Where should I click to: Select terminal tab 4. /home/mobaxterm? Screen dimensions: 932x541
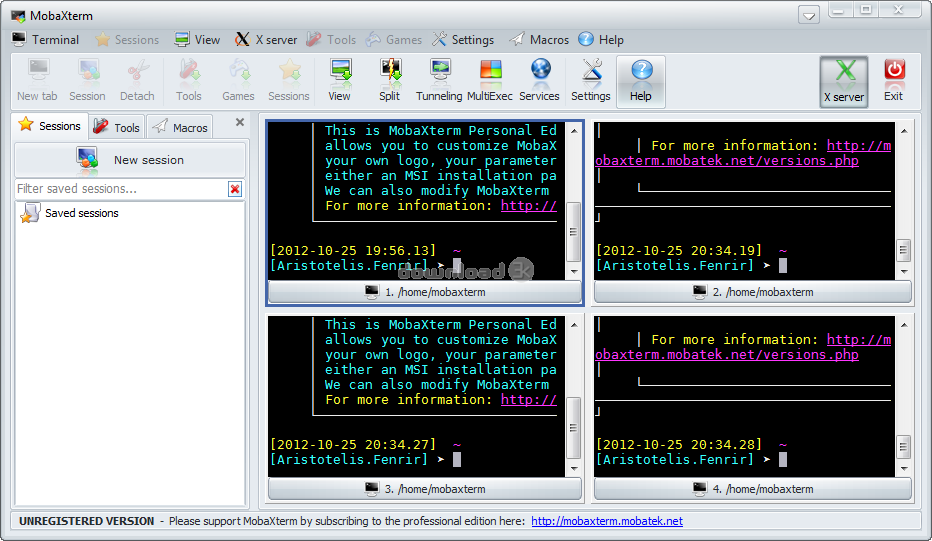(752, 489)
